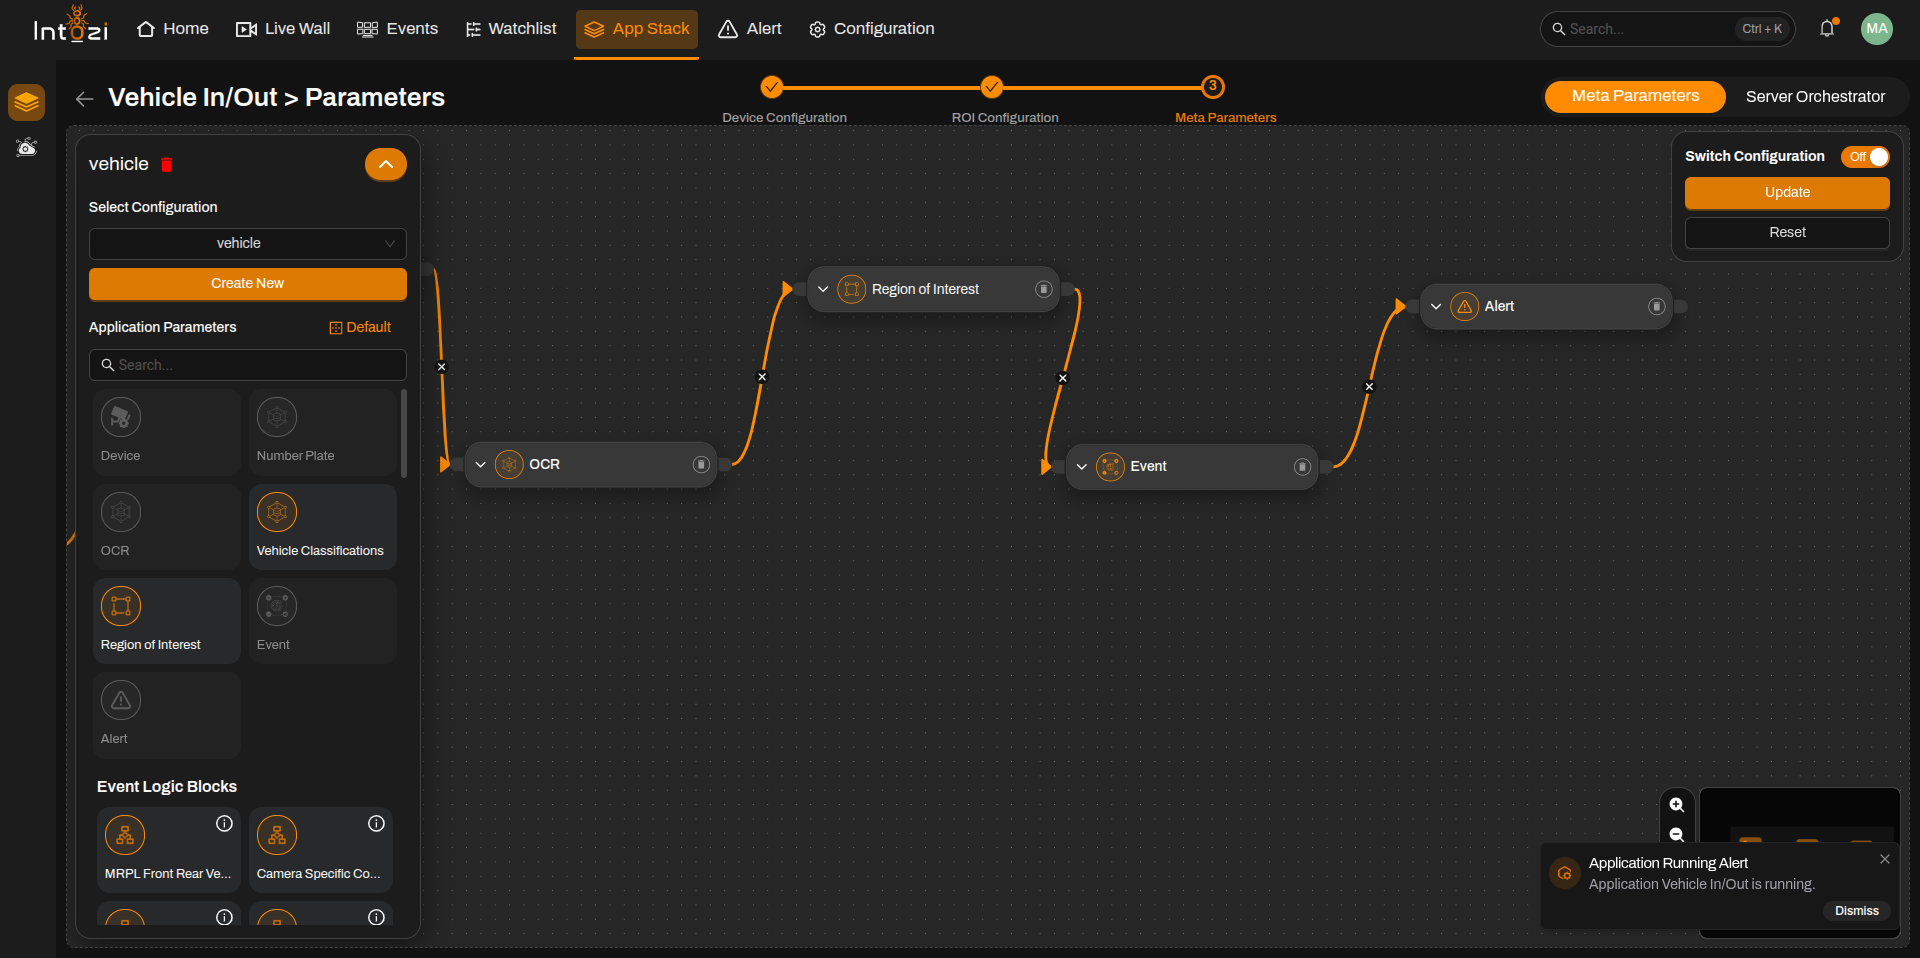Expand the OCR node chevron
Screen dimensions: 1920x958
click(x=480, y=465)
